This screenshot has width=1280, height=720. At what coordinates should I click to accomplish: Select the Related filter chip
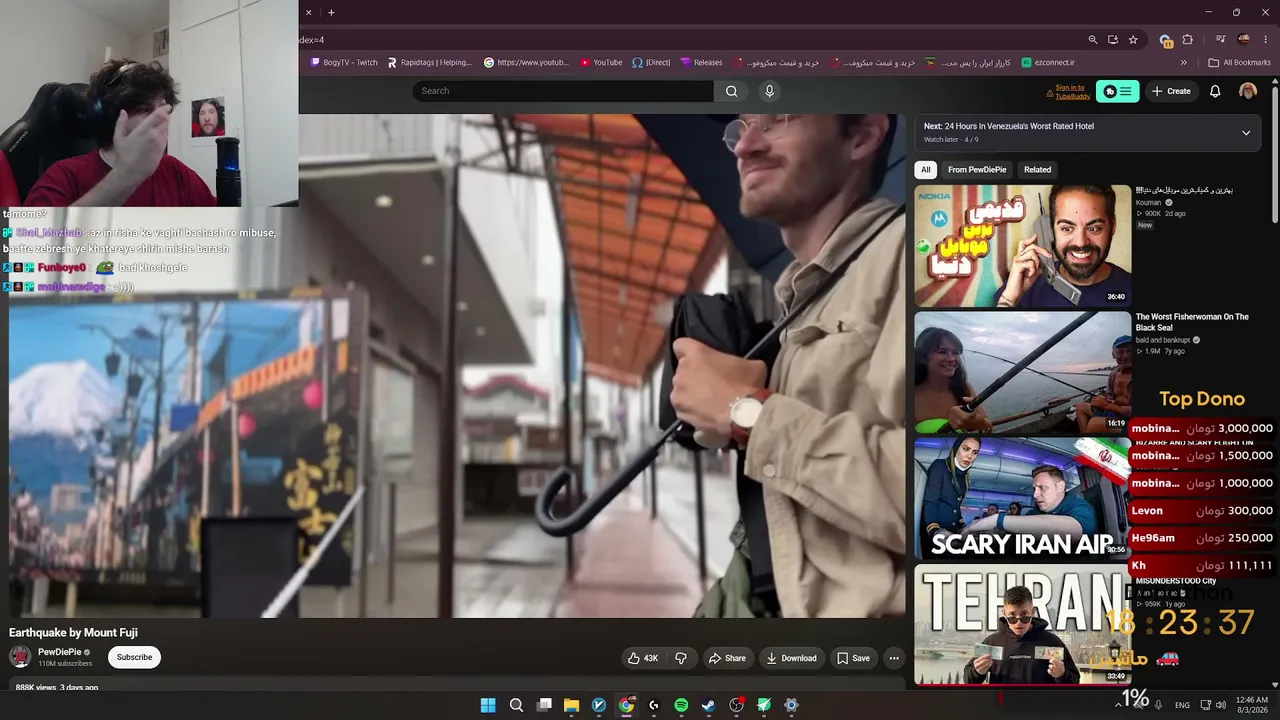(1037, 170)
